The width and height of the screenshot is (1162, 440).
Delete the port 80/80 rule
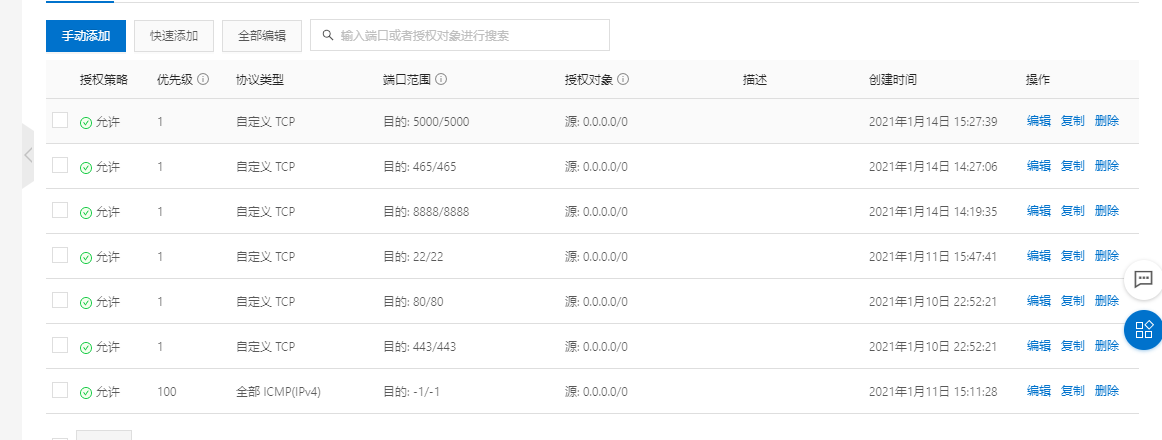[x=1106, y=301]
